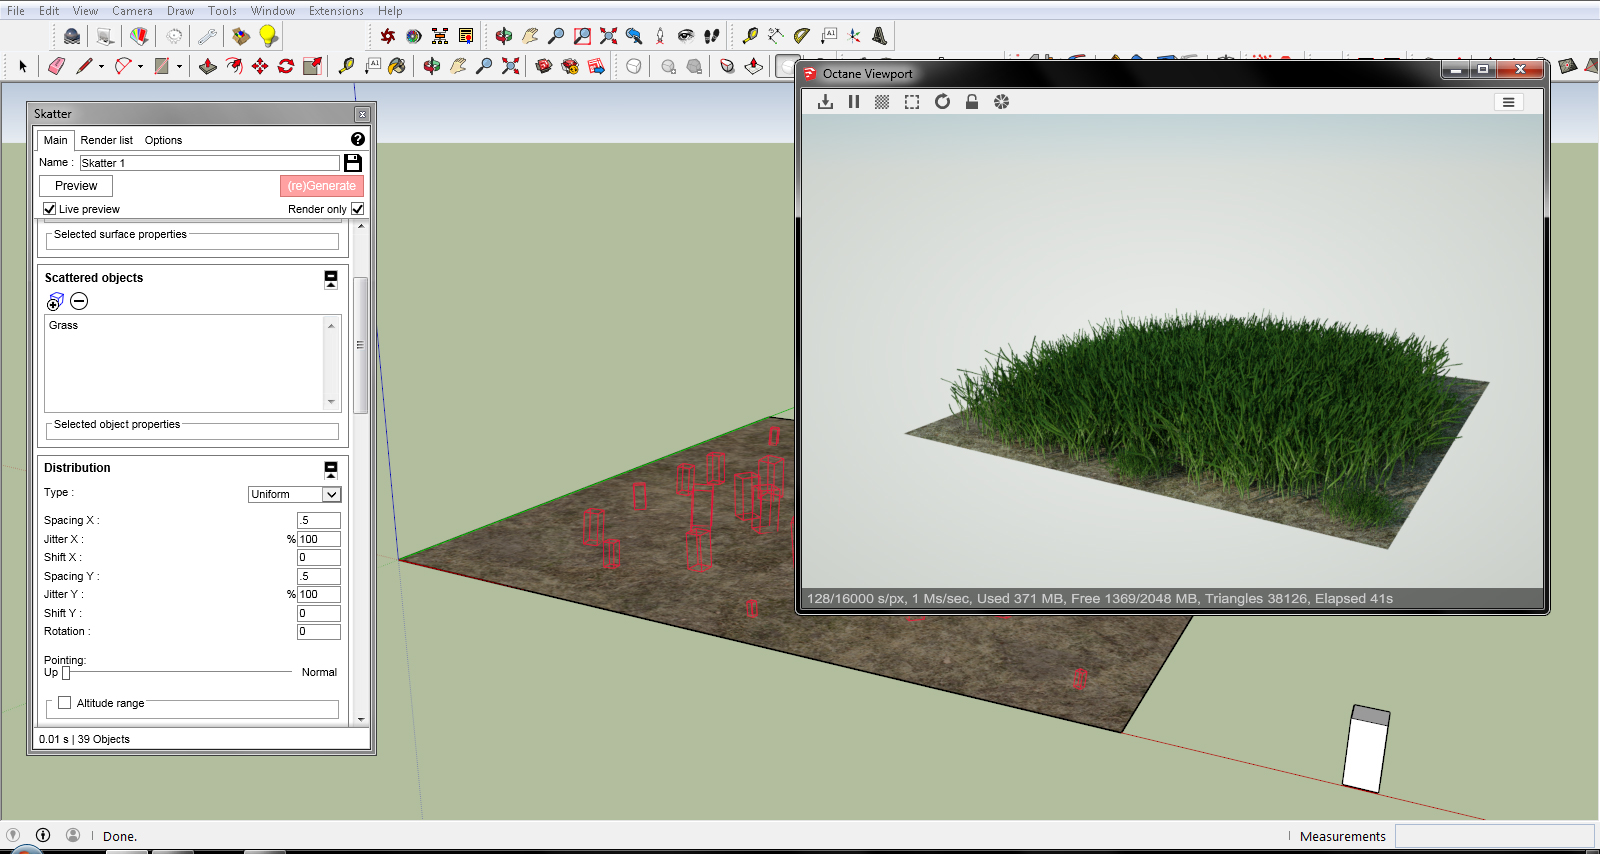Viewport: 1600px width, 854px height.
Task: Click the Skatter save preset disk icon
Action: click(353, 162)
